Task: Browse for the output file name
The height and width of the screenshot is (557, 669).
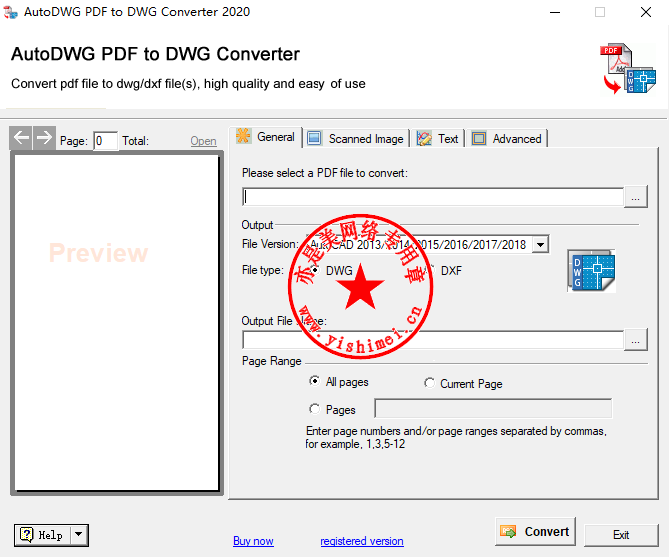Action: point(635,340)
